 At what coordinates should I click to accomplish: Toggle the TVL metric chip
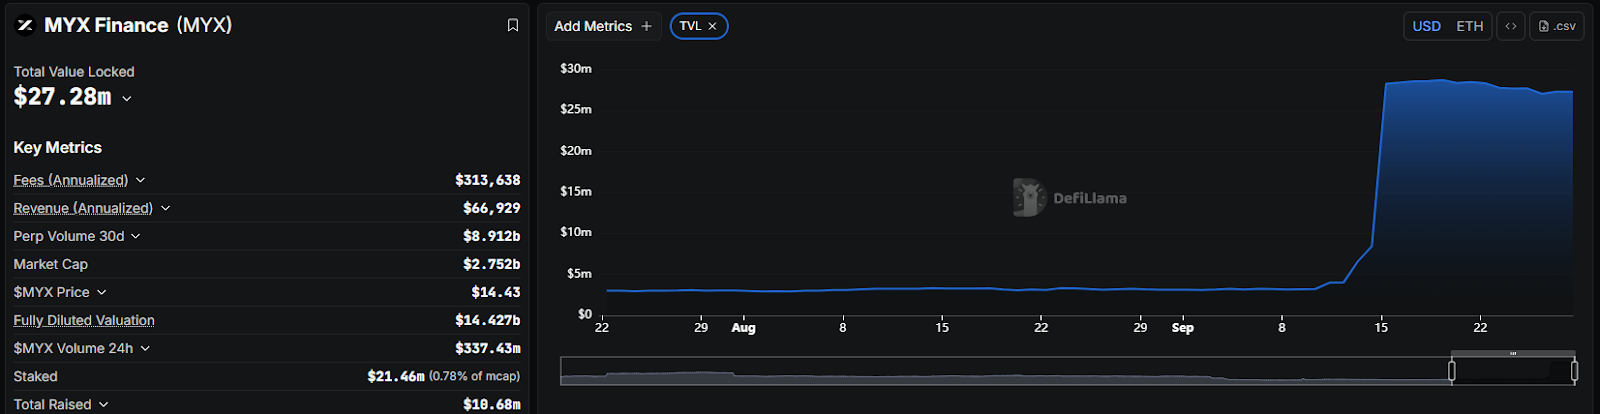pos(699,26)
